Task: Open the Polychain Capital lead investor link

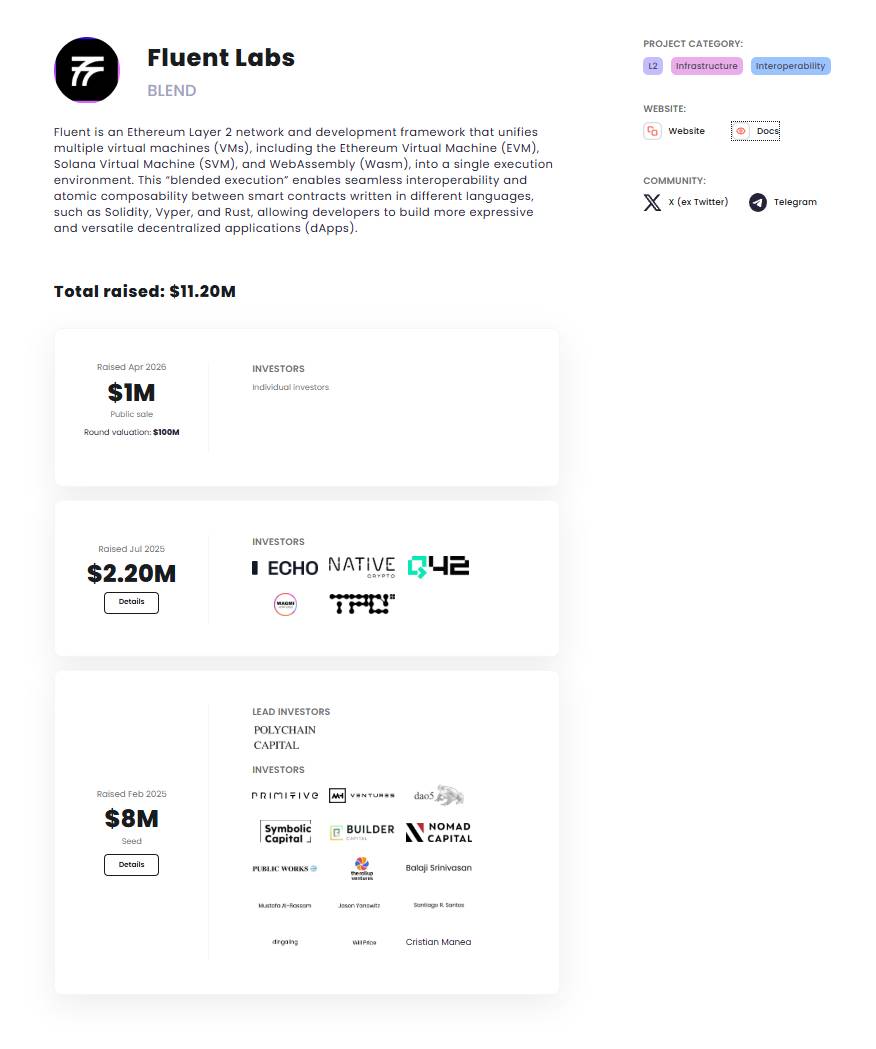Action: [x=284, y=737]
